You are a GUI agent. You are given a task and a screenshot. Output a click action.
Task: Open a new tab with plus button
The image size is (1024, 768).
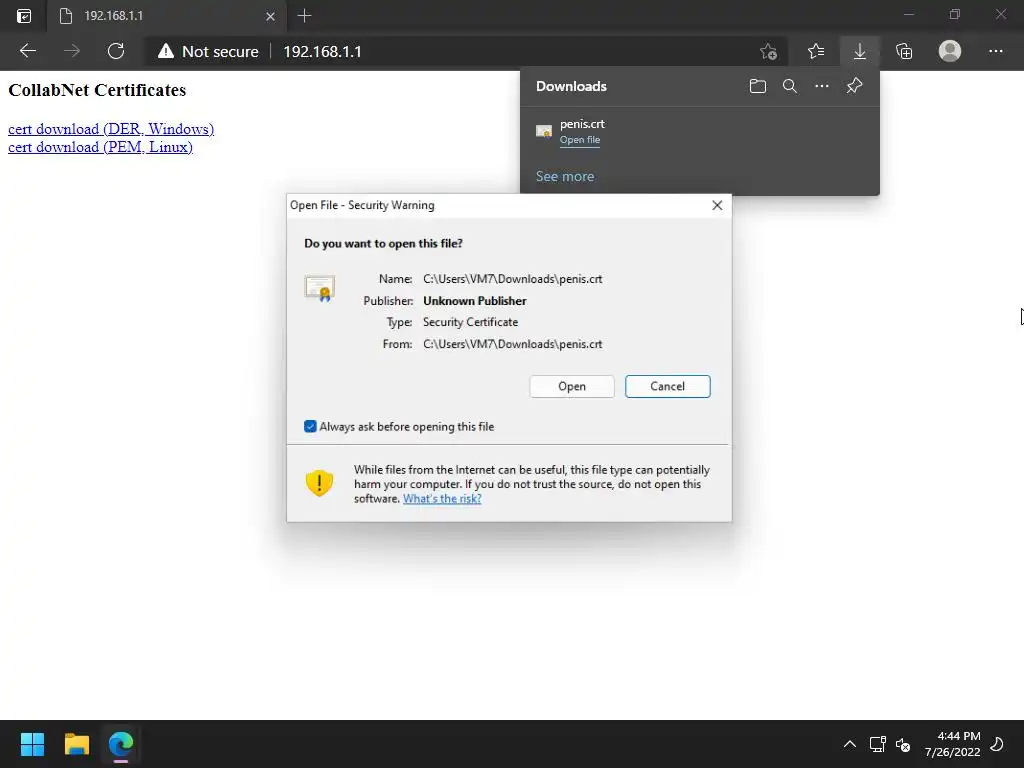point(304,16)
